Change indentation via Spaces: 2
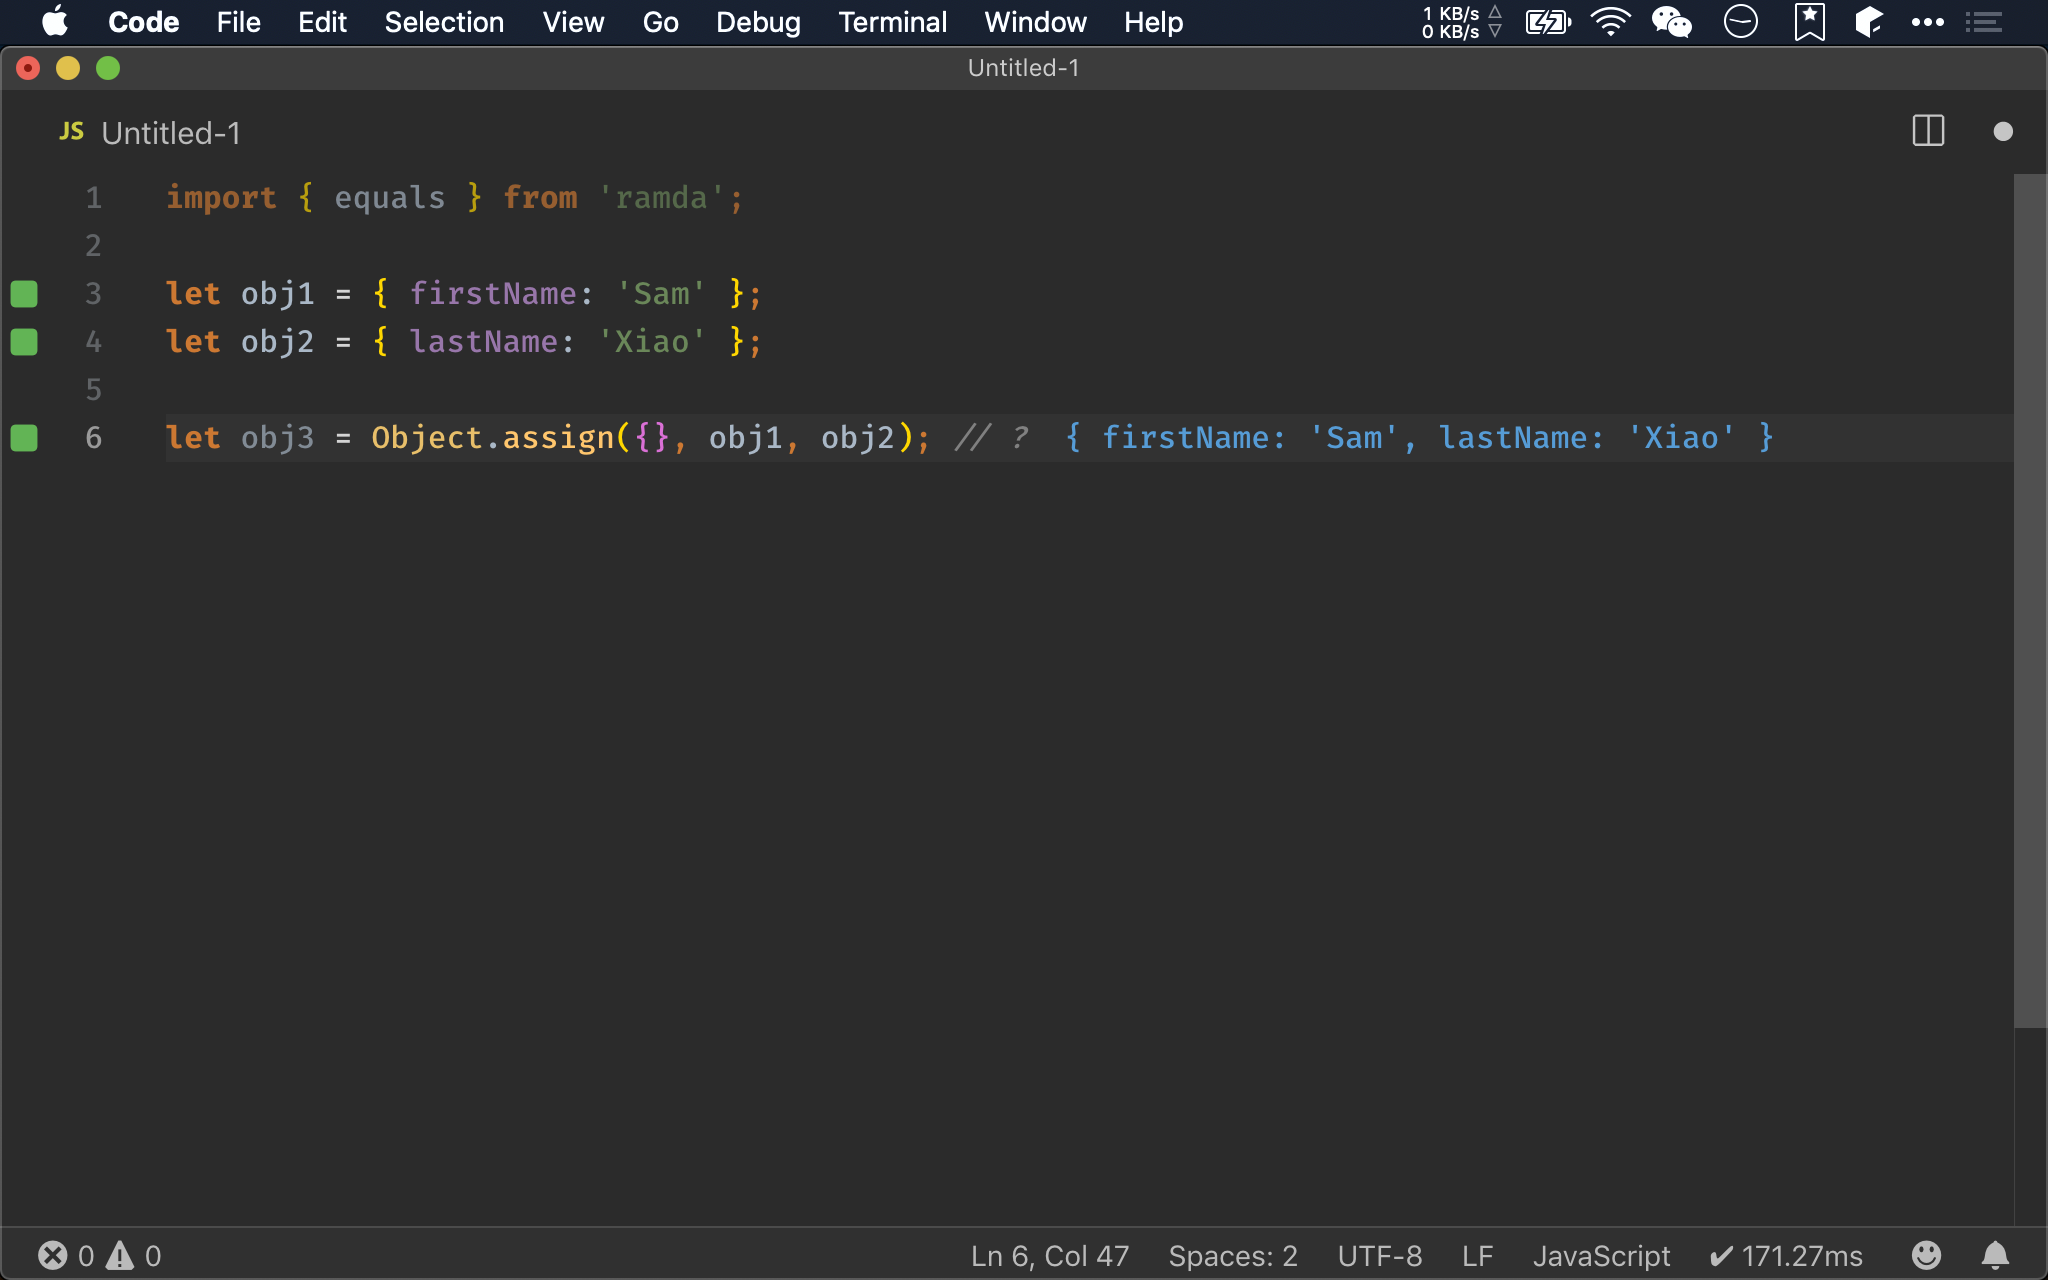Screen dimensions: 2048x1280 (x=1232, y=1255)
